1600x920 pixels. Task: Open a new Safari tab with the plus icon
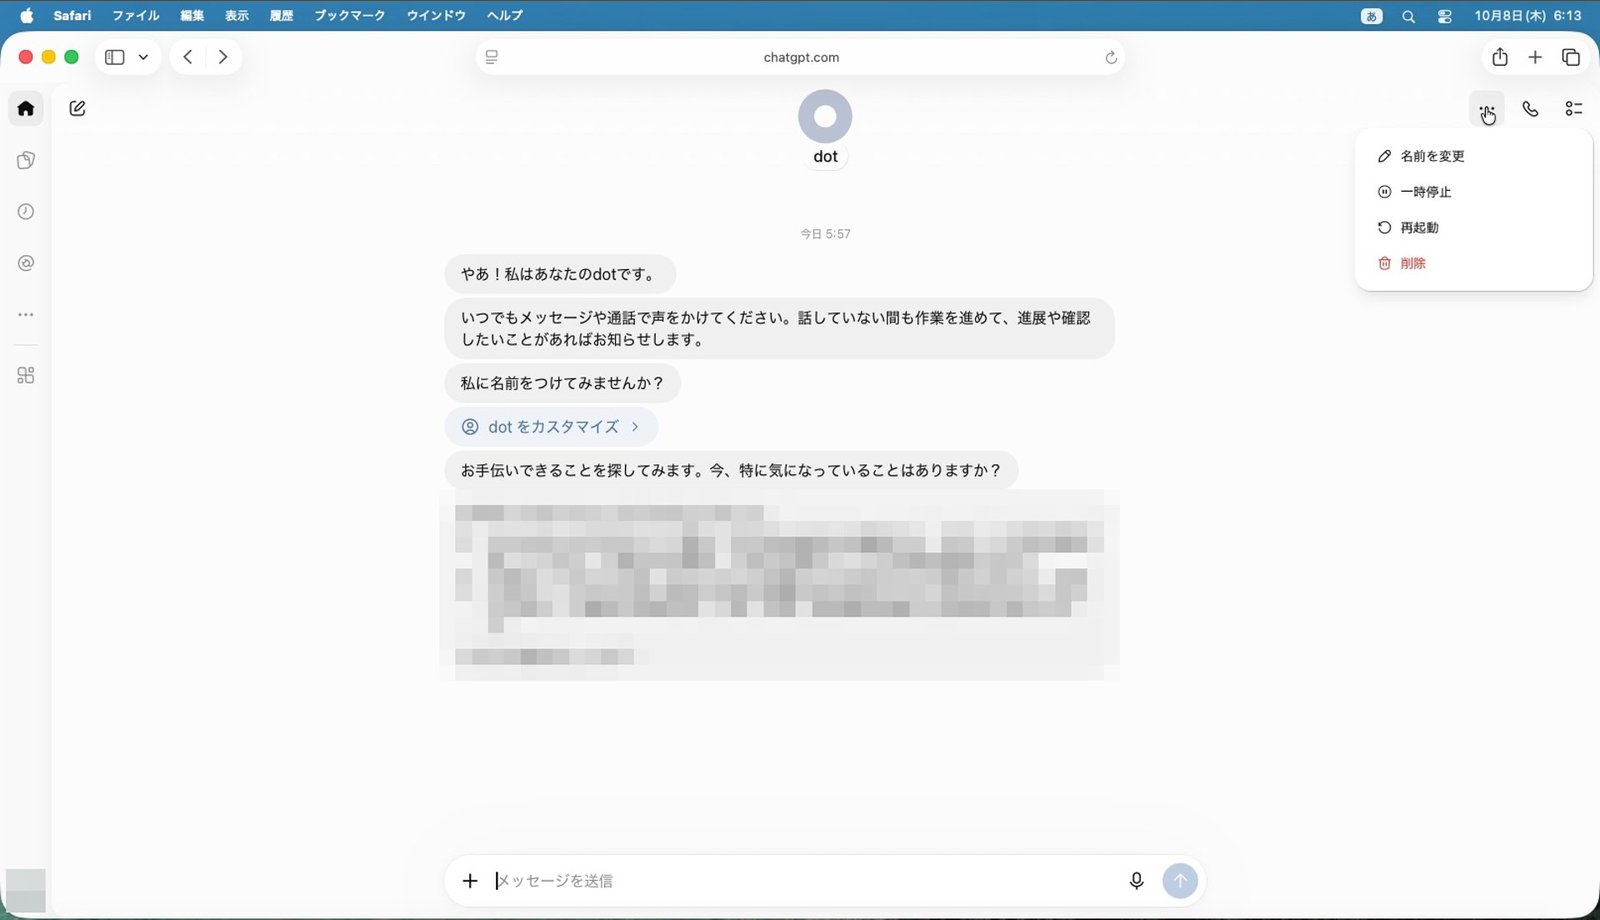(1535, 57)
